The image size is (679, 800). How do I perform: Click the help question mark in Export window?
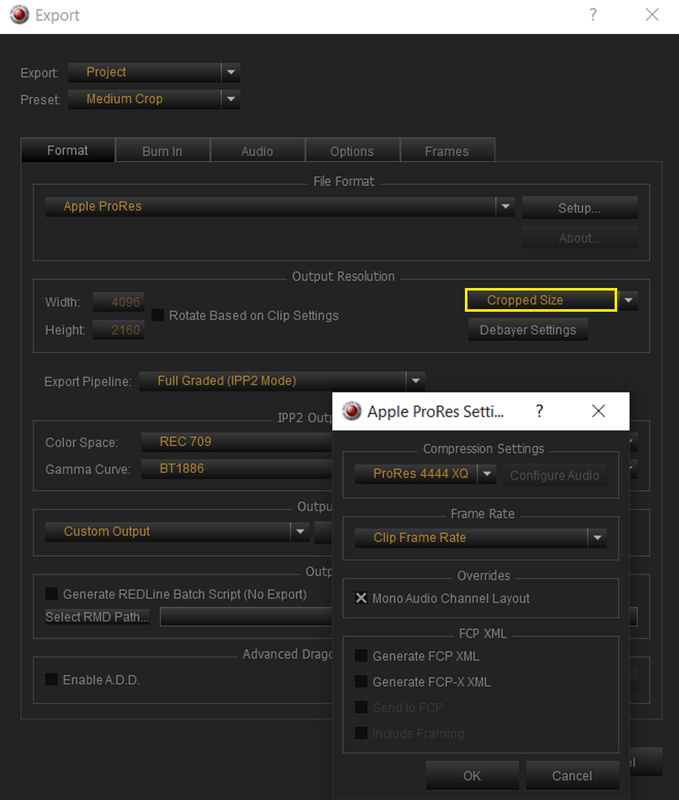(593, 14)
